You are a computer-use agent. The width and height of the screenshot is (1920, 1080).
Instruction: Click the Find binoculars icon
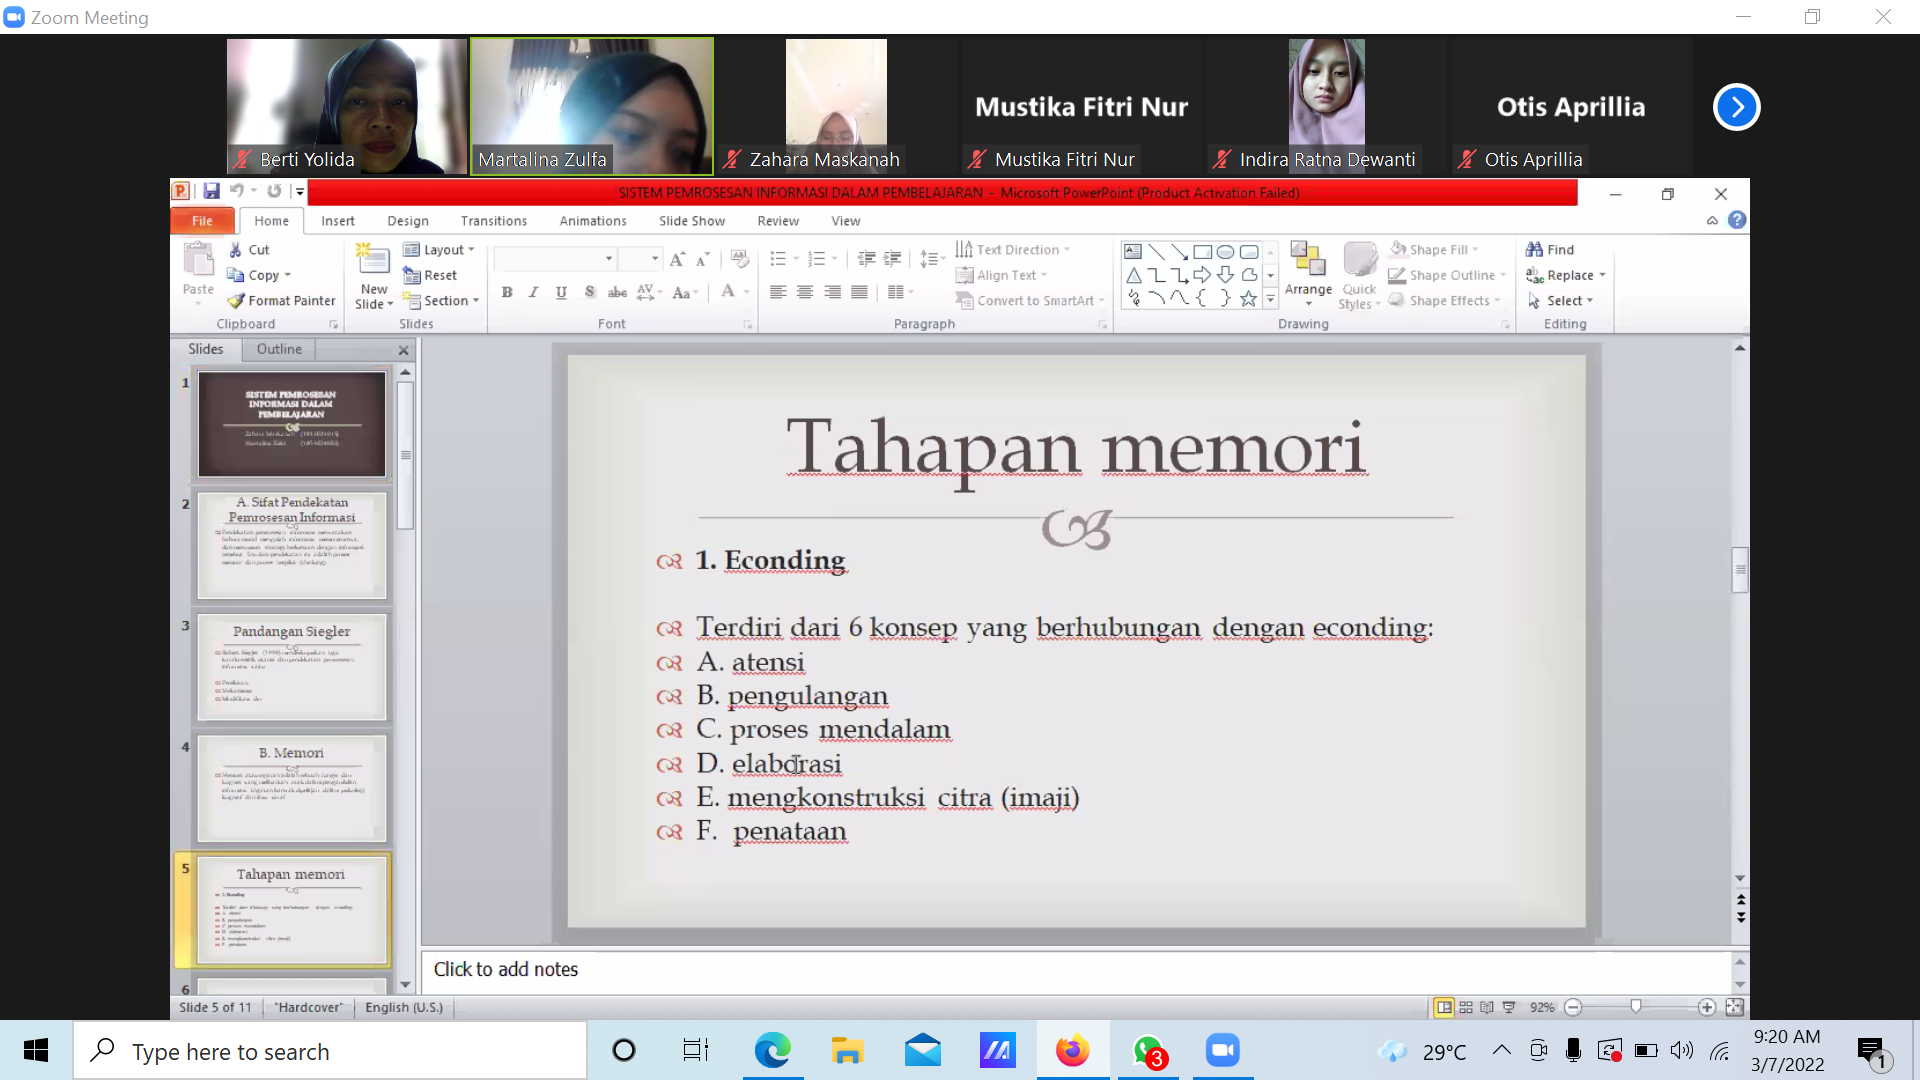(1534, 249)
